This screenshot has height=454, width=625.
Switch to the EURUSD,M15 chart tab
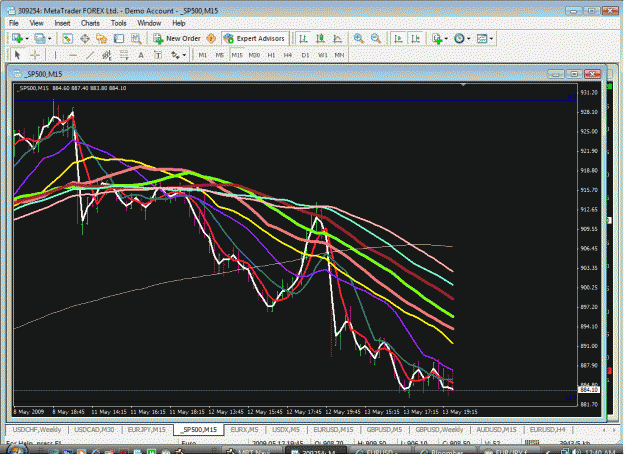[x=333, y=430]
